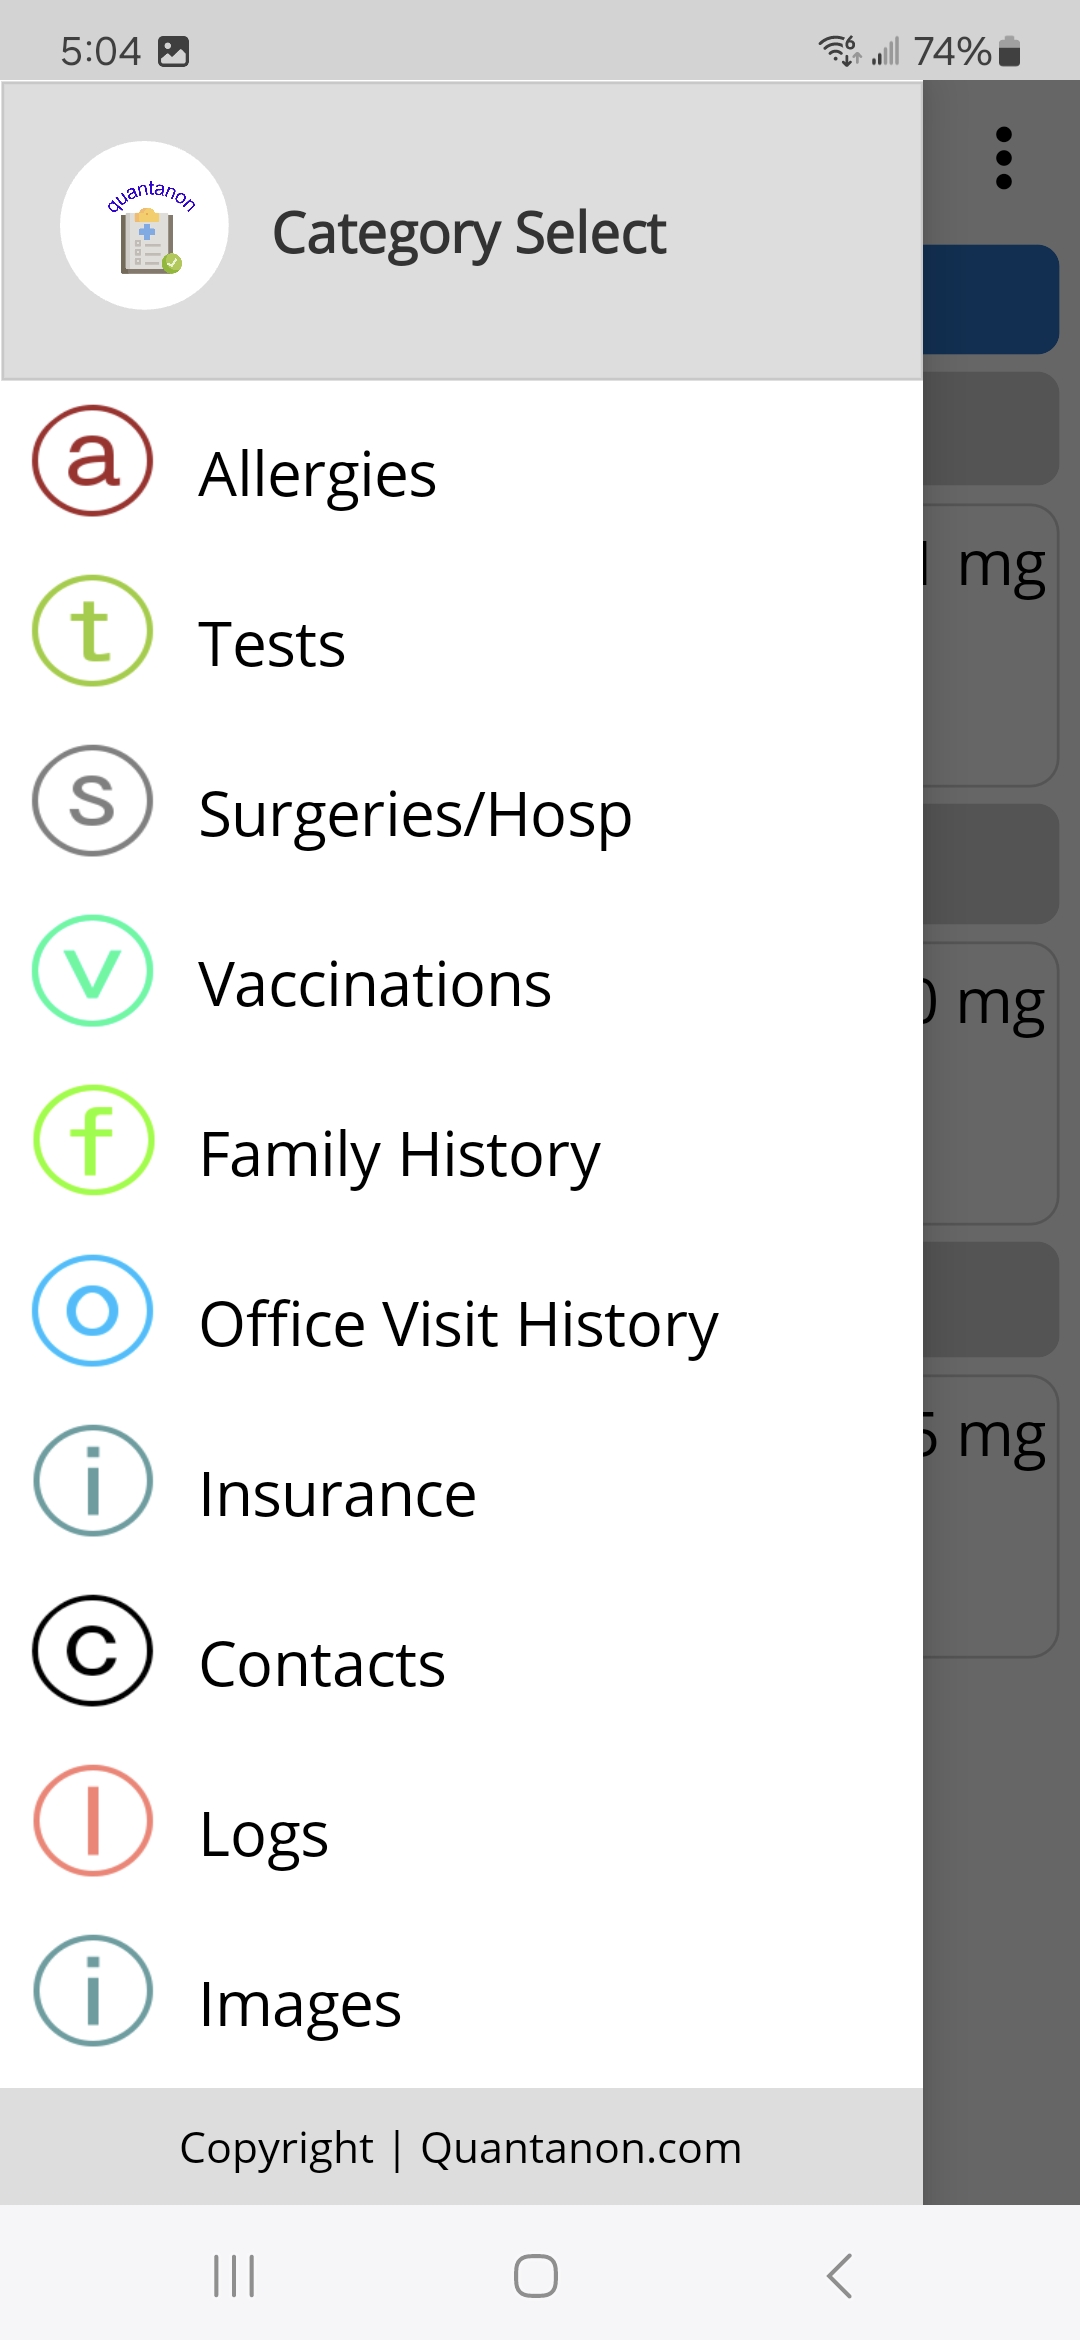Select Office Visit History entry
Image resolution: width=1080 pixels, height=2340 pixels.
click(x=458, y=1324)
